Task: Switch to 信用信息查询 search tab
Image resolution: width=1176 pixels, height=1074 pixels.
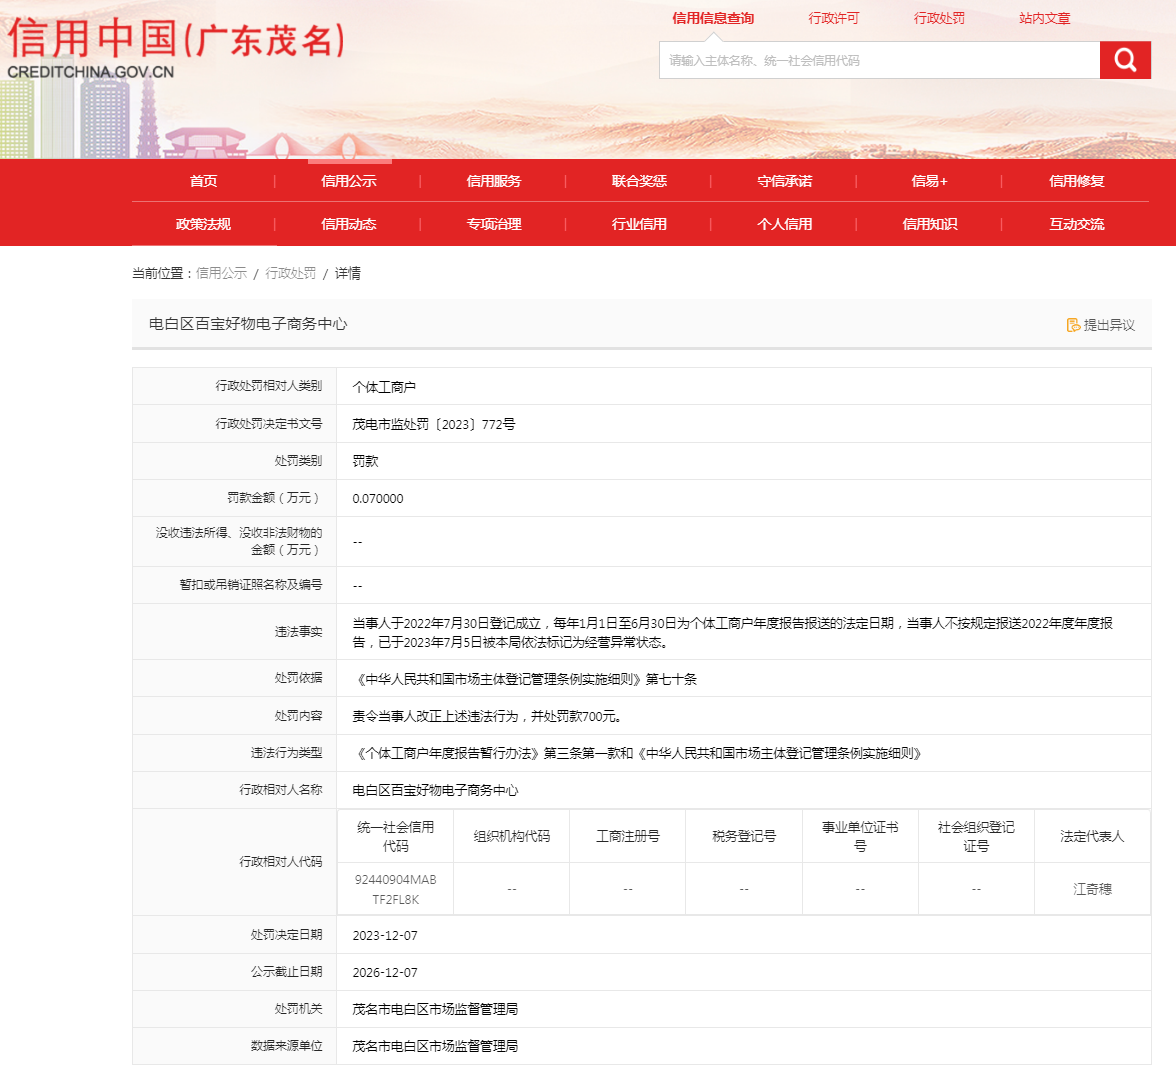Action: point(713,18)
